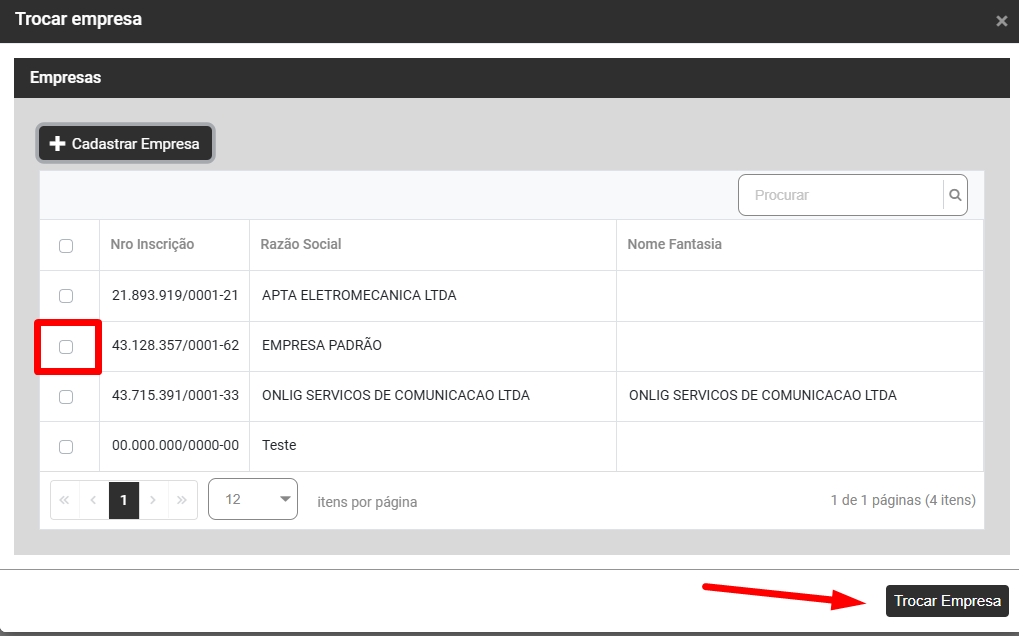Select cell 43.128.357/0001-62
The height and width of the screenshot is (636, 1019).
[175, 345]
